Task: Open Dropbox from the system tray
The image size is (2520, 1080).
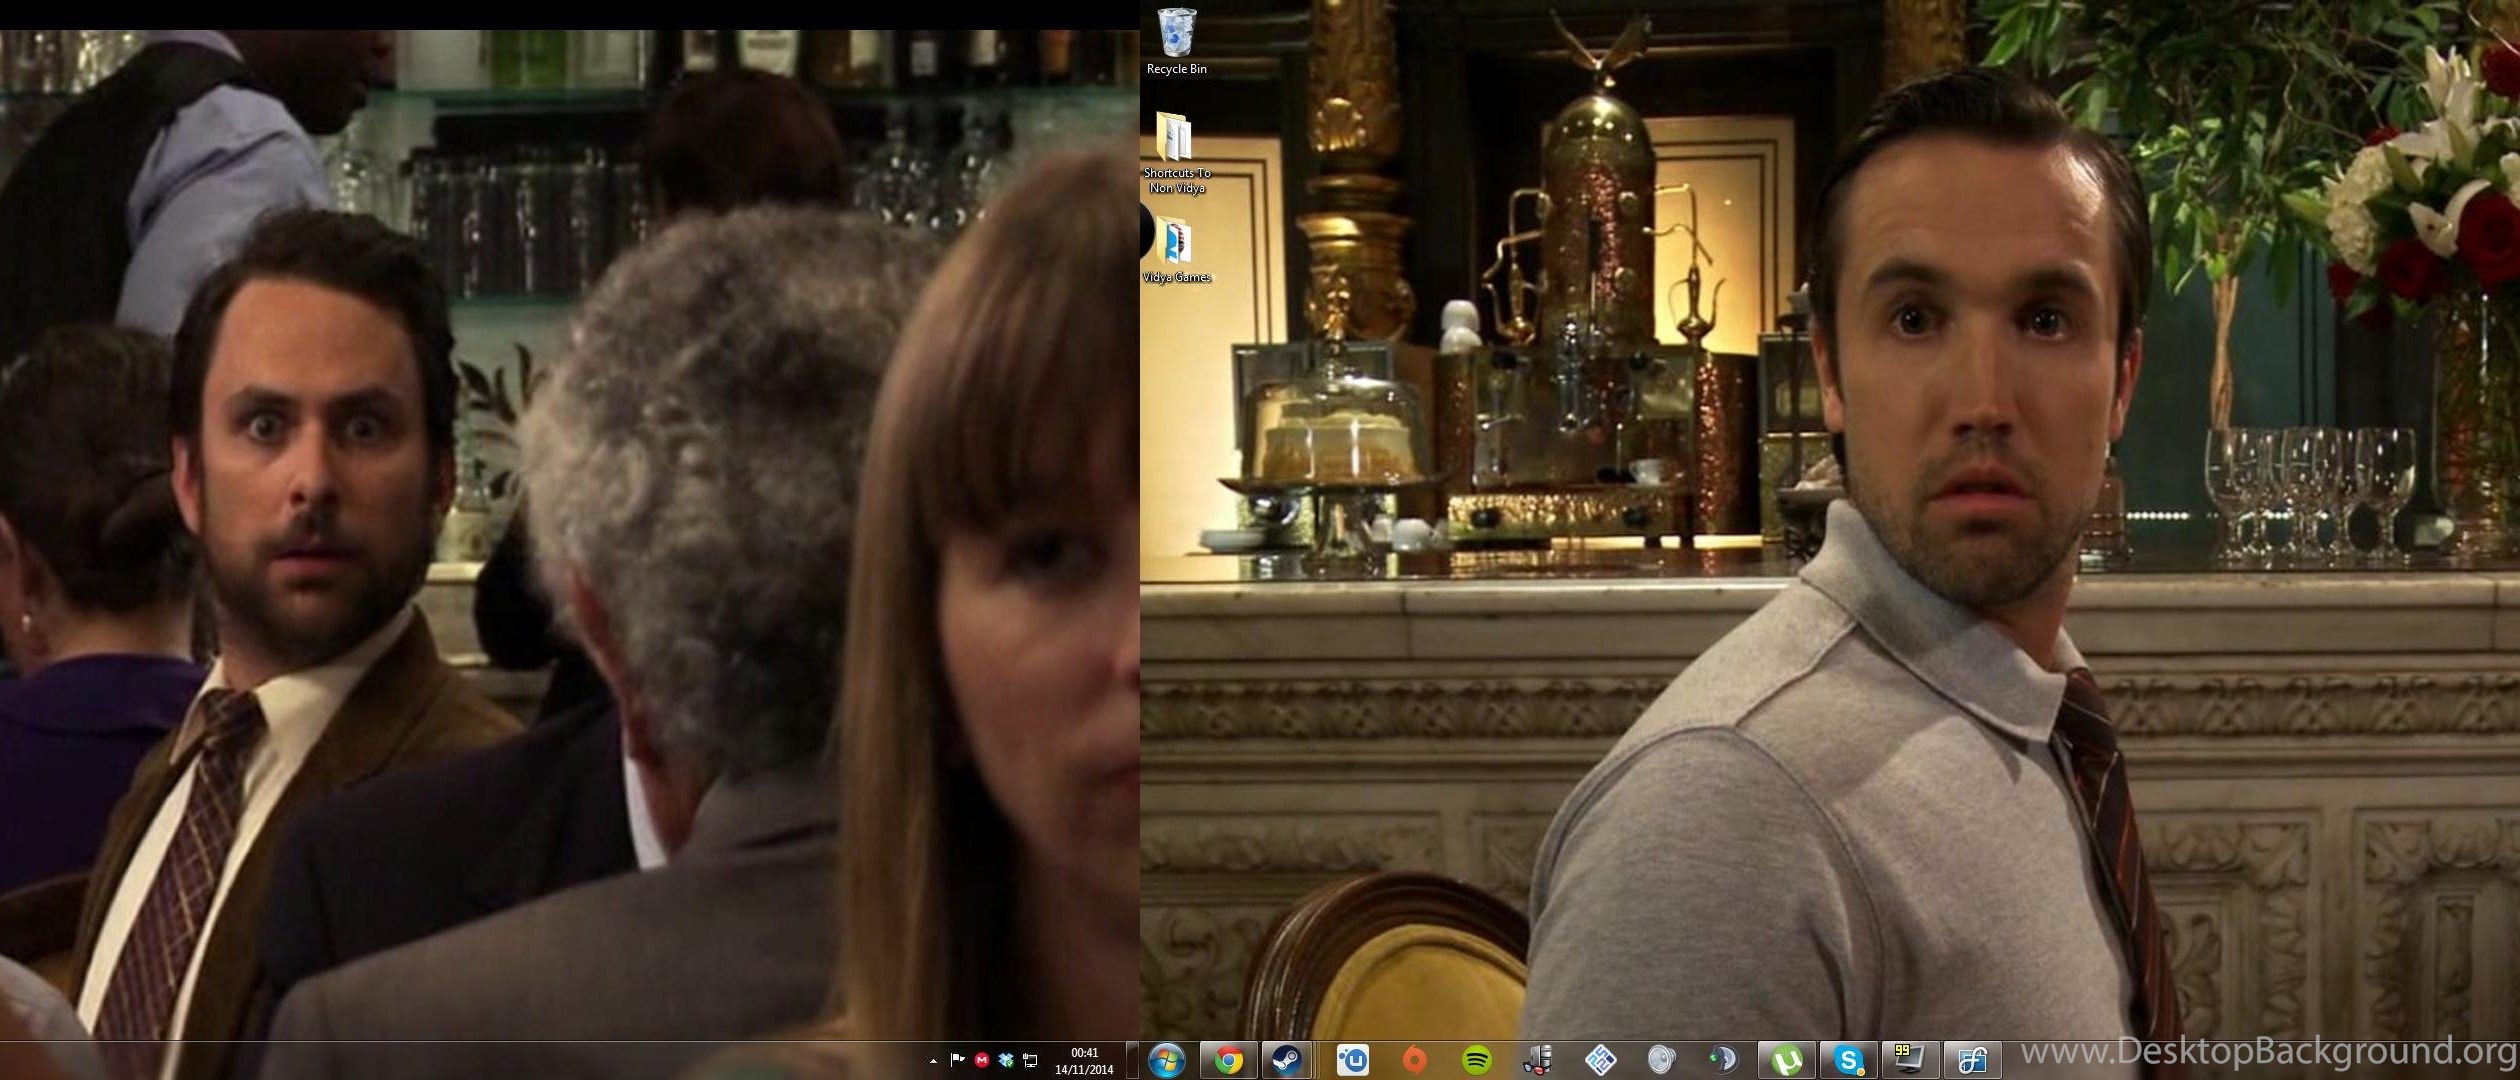Action: [x=1006, y=1060]
